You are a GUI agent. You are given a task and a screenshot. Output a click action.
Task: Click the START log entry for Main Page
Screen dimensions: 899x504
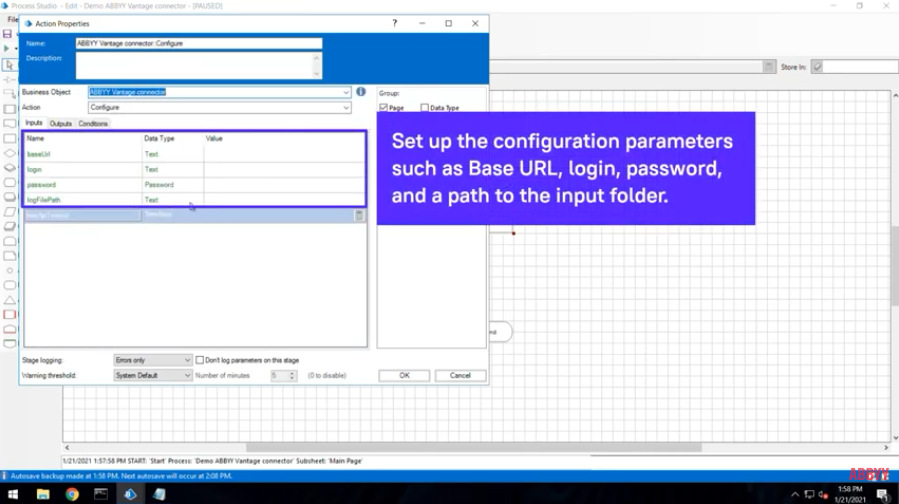tap(213, 461)
